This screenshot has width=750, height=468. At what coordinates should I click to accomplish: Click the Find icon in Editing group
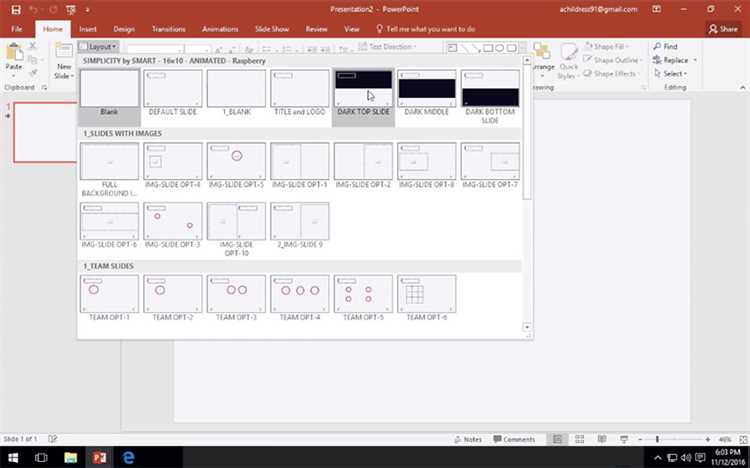pos(657,47)
